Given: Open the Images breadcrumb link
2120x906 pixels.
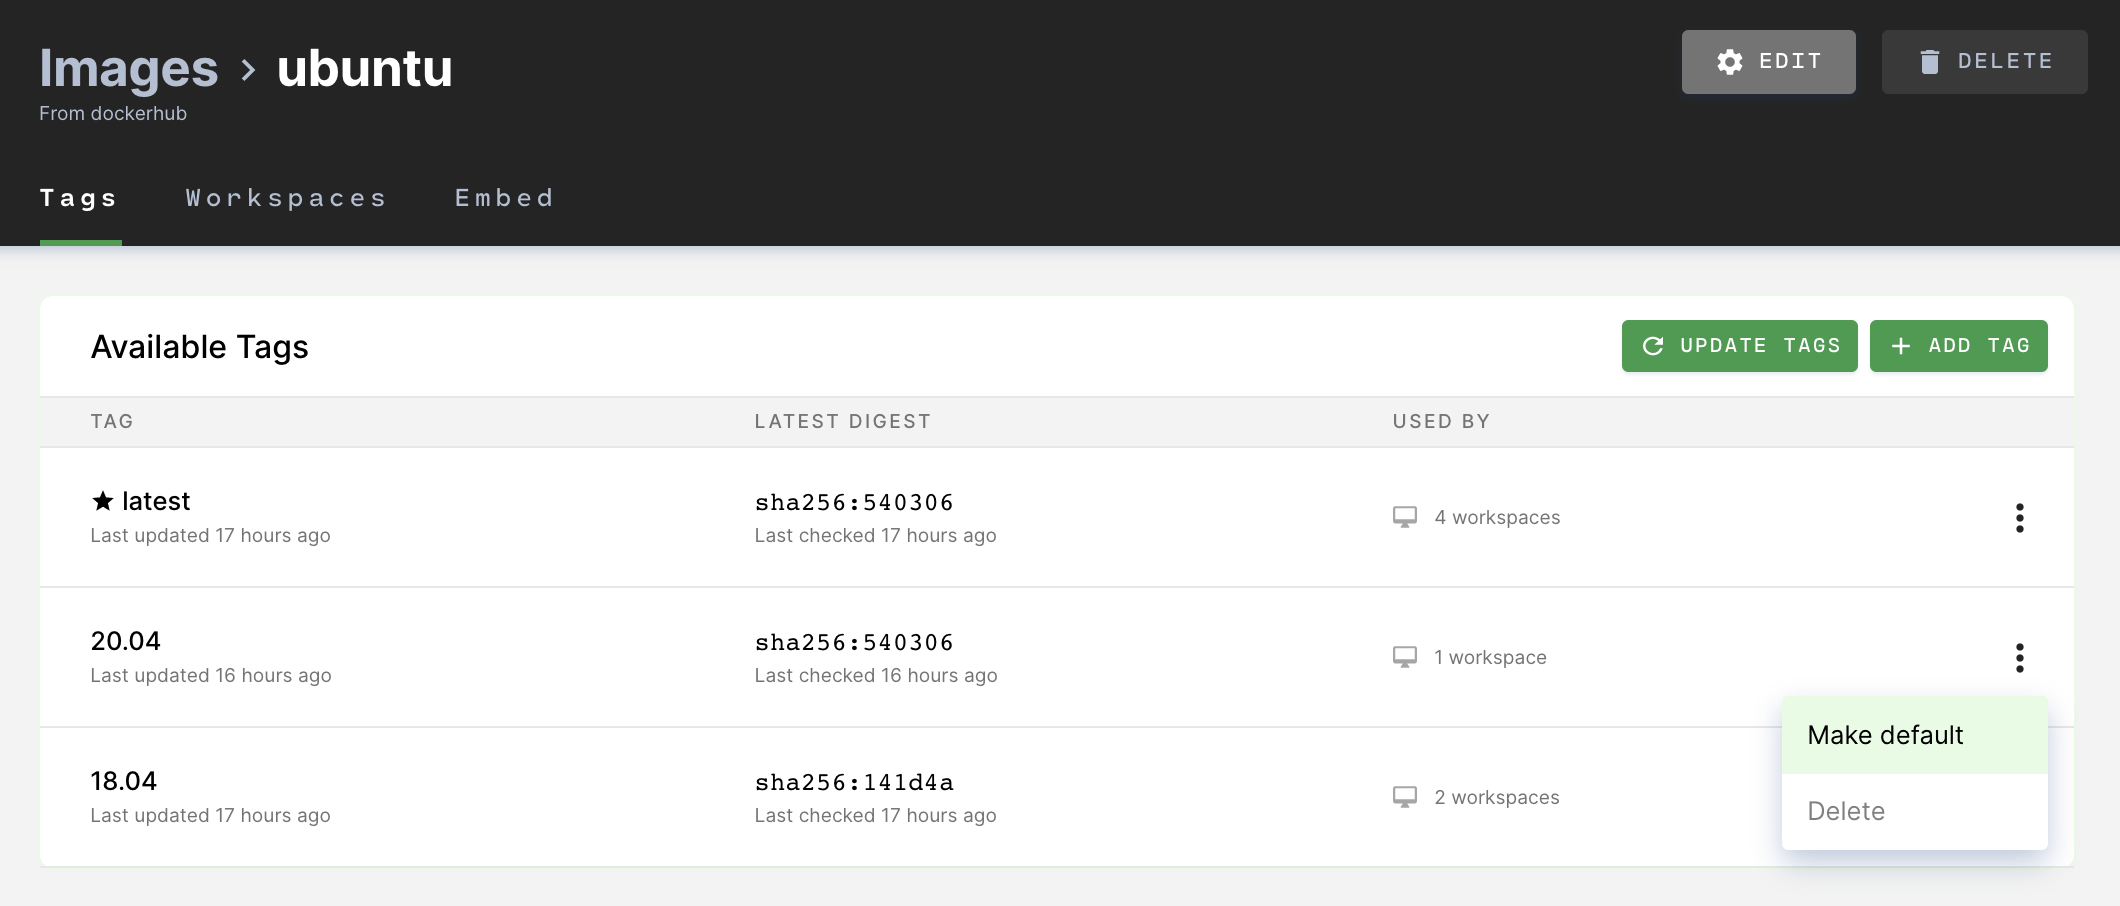Looking at the screenshot, I should (x=128, y=68).
